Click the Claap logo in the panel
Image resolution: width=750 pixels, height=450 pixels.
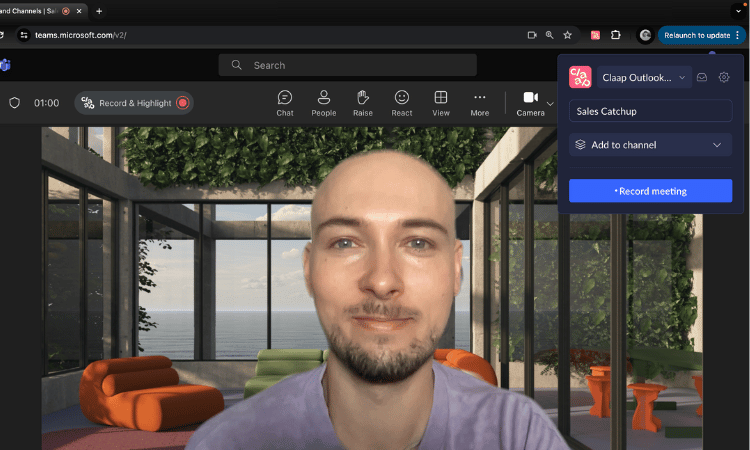pyautogui.click(x=580, y=77)
